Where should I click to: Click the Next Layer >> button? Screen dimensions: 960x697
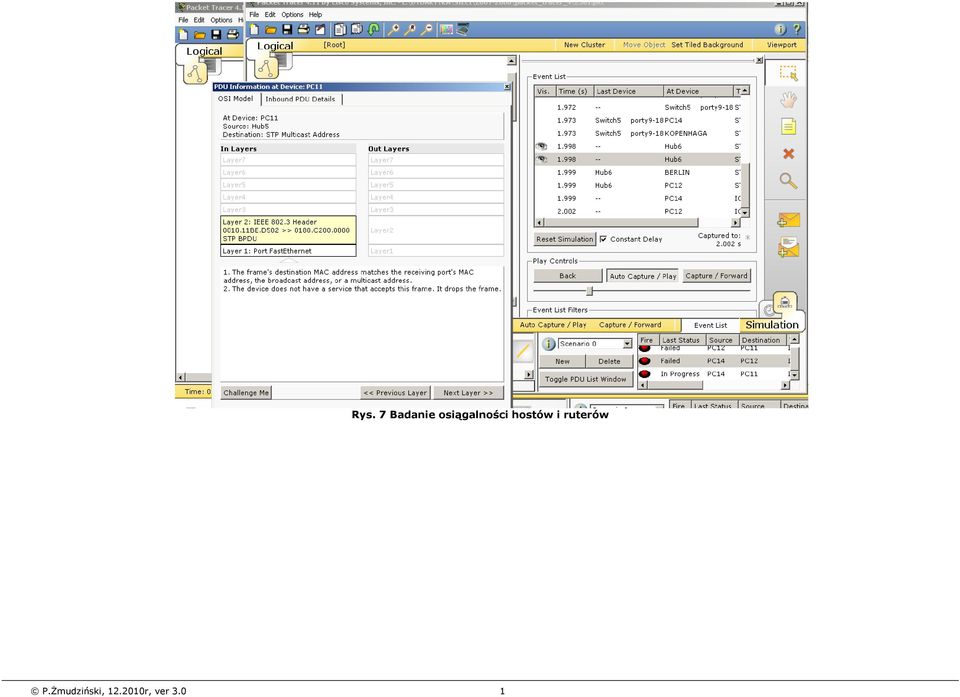click(468, 393)
